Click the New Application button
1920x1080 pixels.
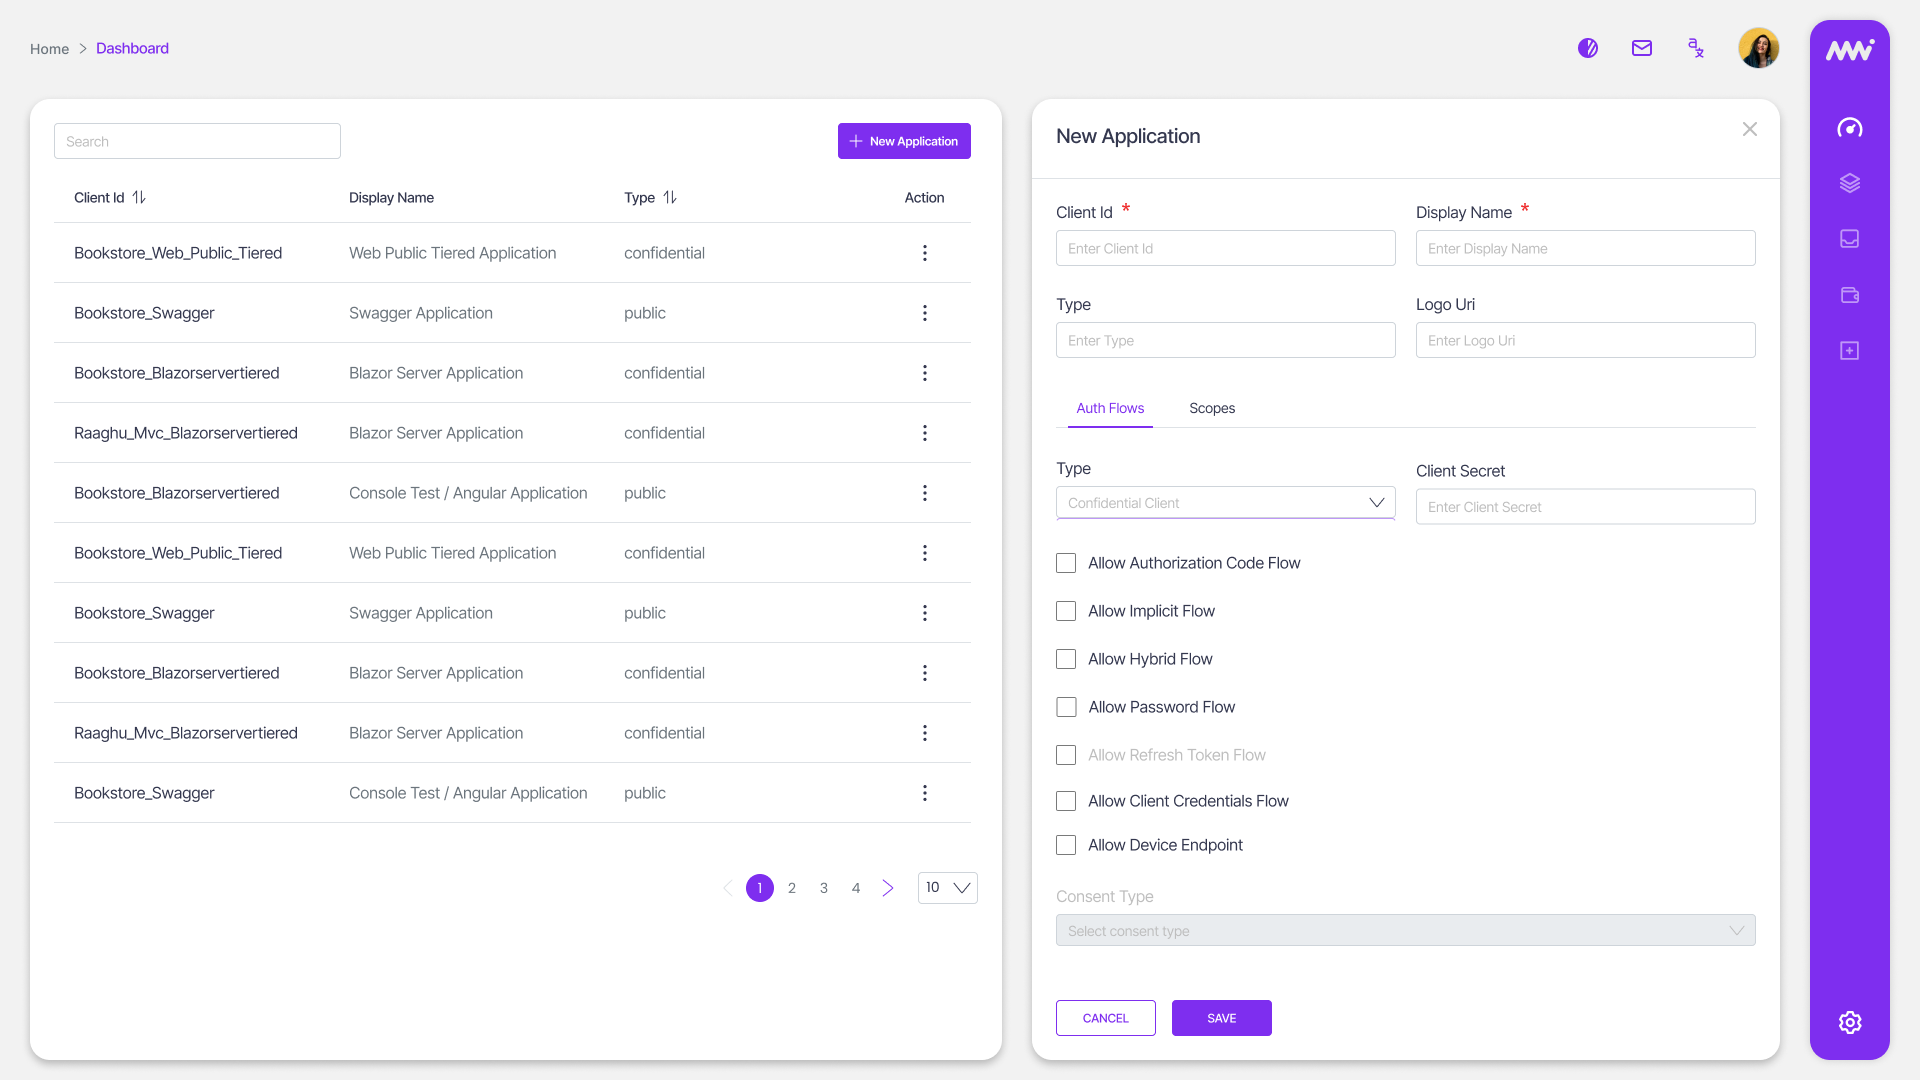click(903, 141)
